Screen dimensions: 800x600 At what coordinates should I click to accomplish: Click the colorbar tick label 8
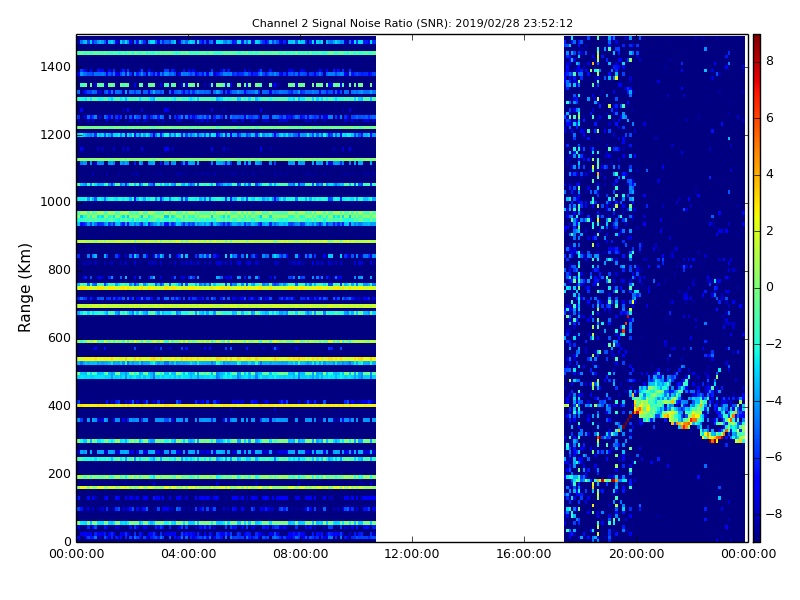[770, 61]
